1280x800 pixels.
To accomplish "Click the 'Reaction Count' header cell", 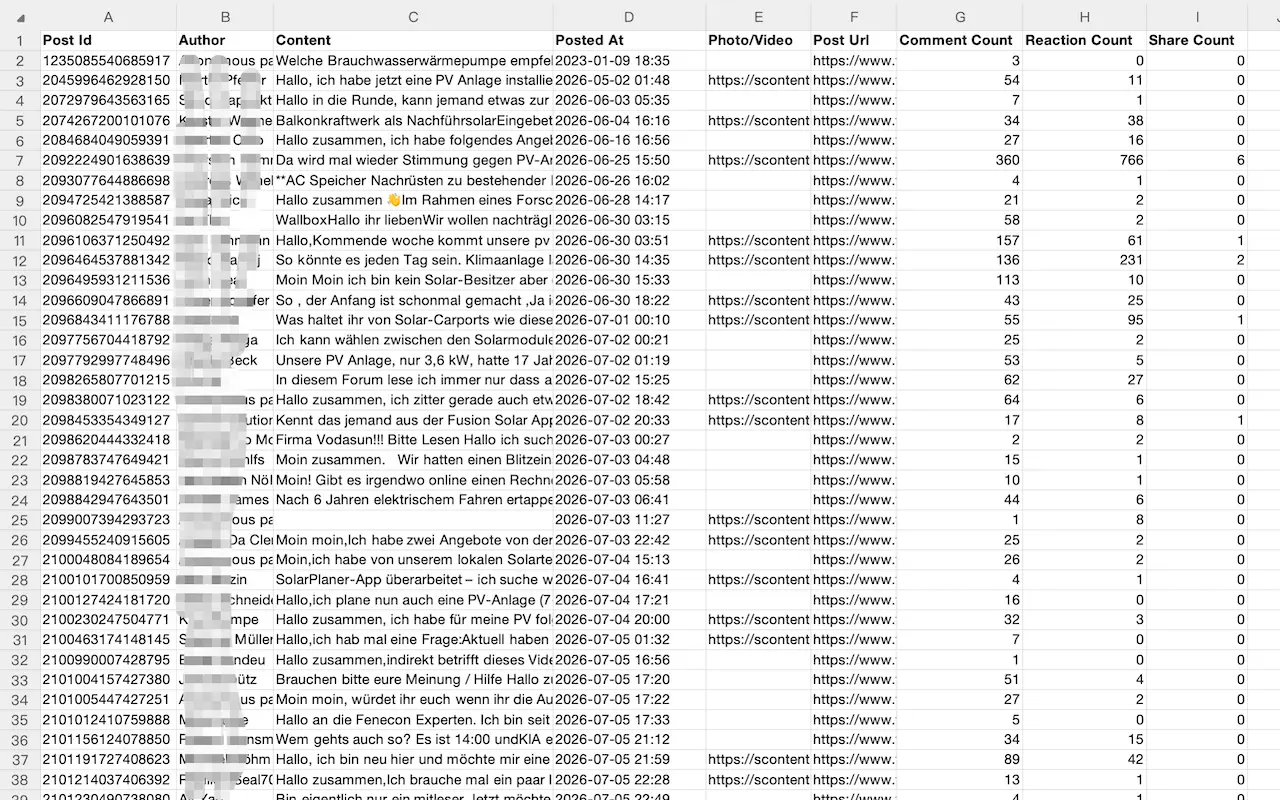I will 1085,40.
